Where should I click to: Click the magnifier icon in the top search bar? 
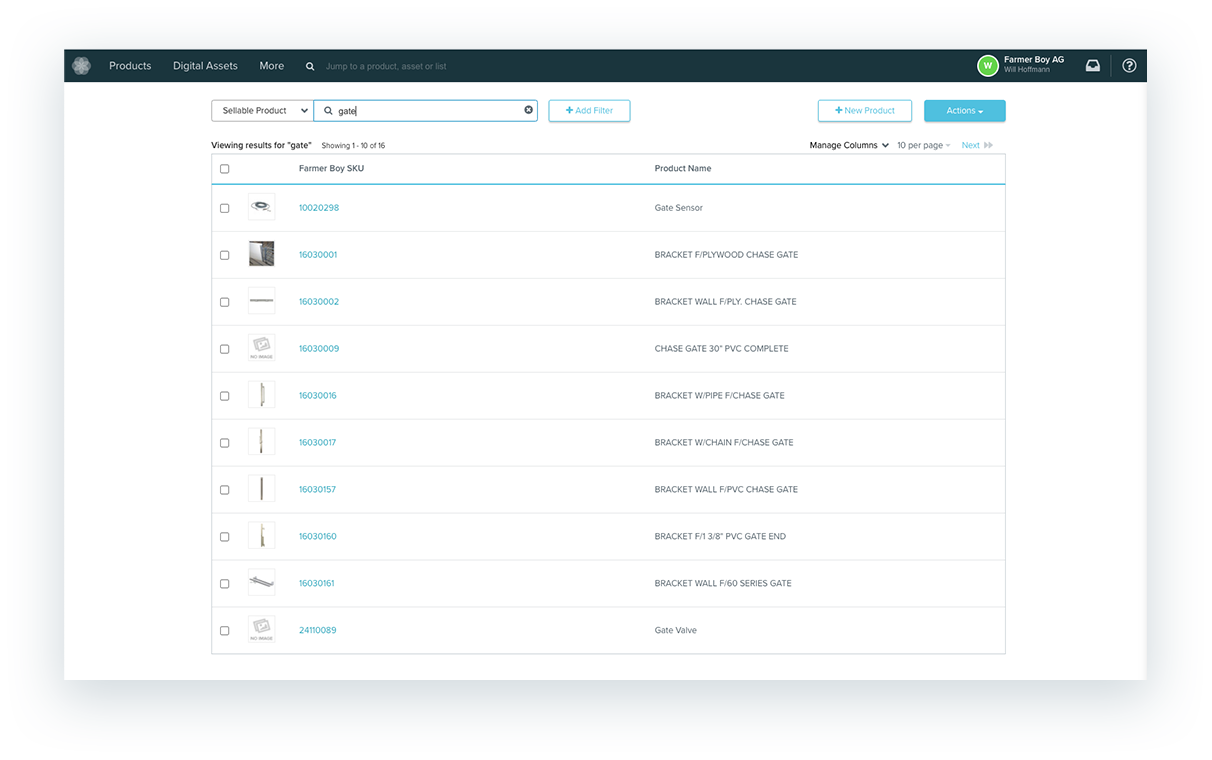pos(310,66)
